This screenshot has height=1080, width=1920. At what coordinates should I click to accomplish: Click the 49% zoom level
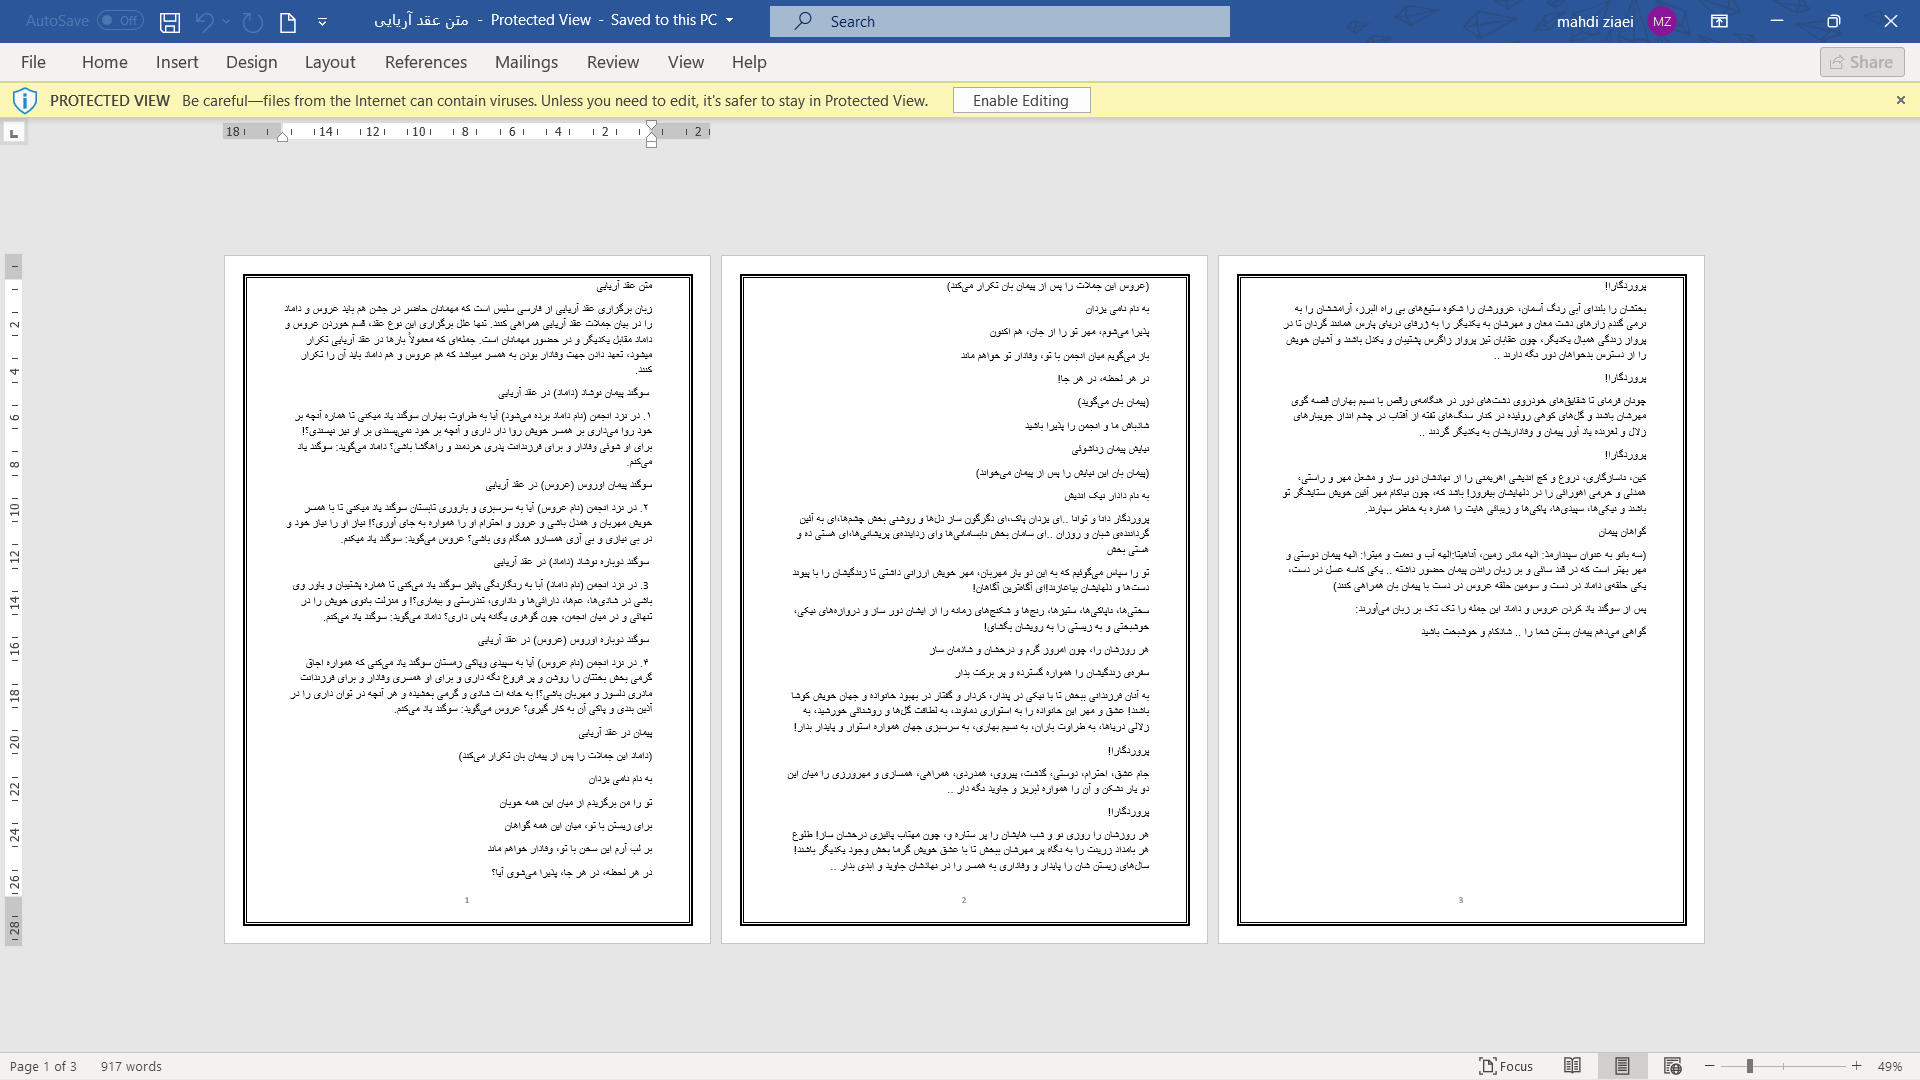tap(1890, 1066)
